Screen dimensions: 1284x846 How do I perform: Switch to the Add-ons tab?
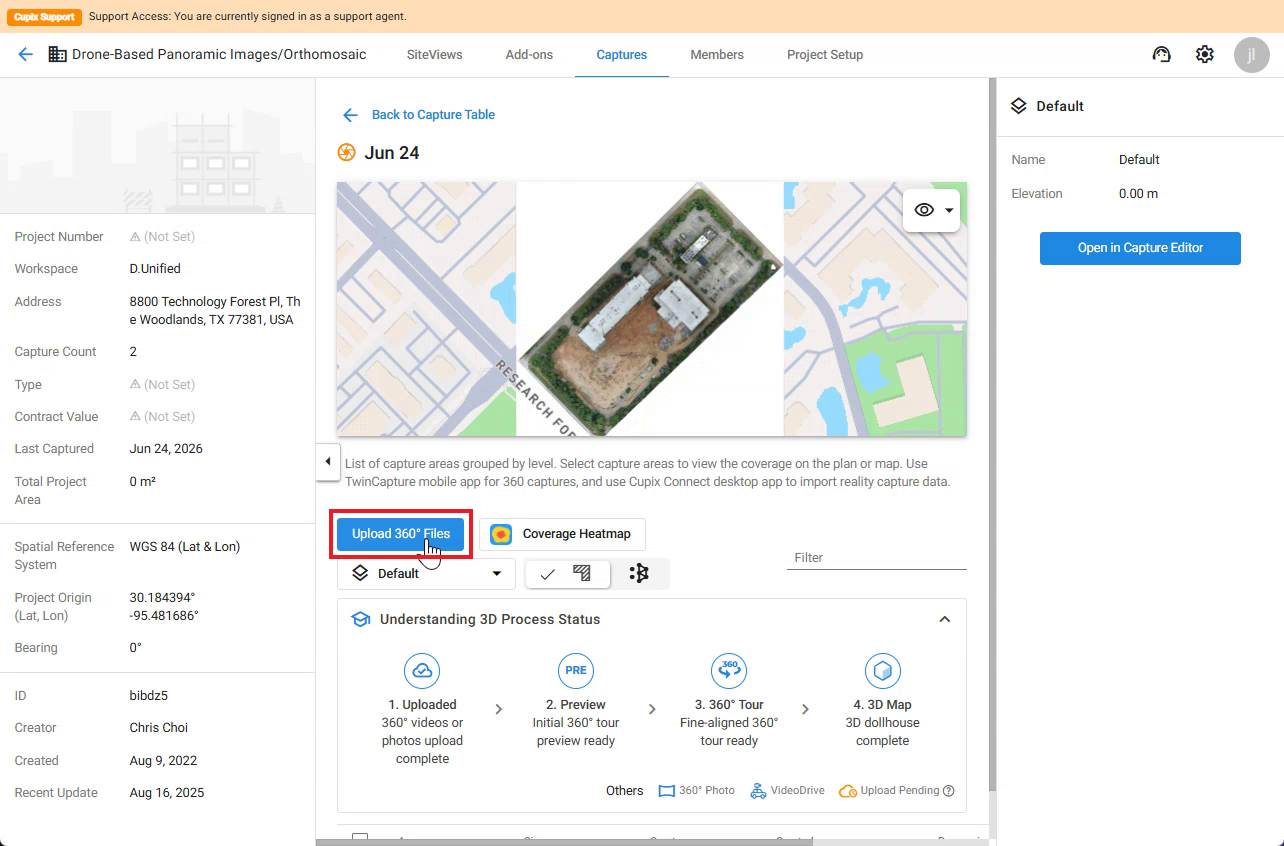click(529, 55)
